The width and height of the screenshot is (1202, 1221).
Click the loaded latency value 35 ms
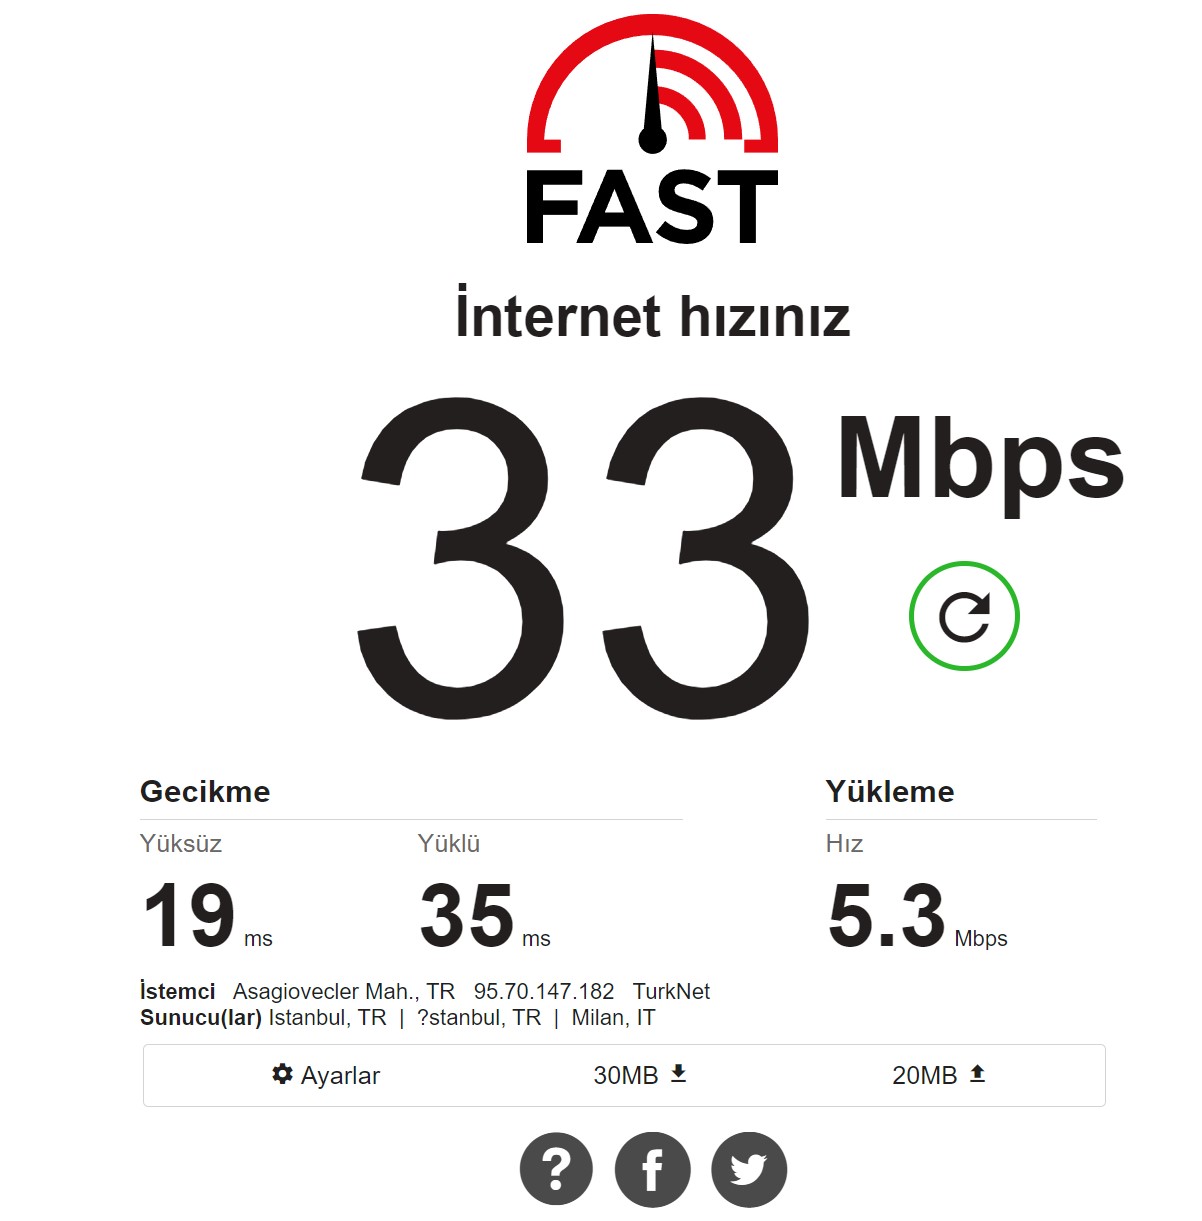(485, 916)
